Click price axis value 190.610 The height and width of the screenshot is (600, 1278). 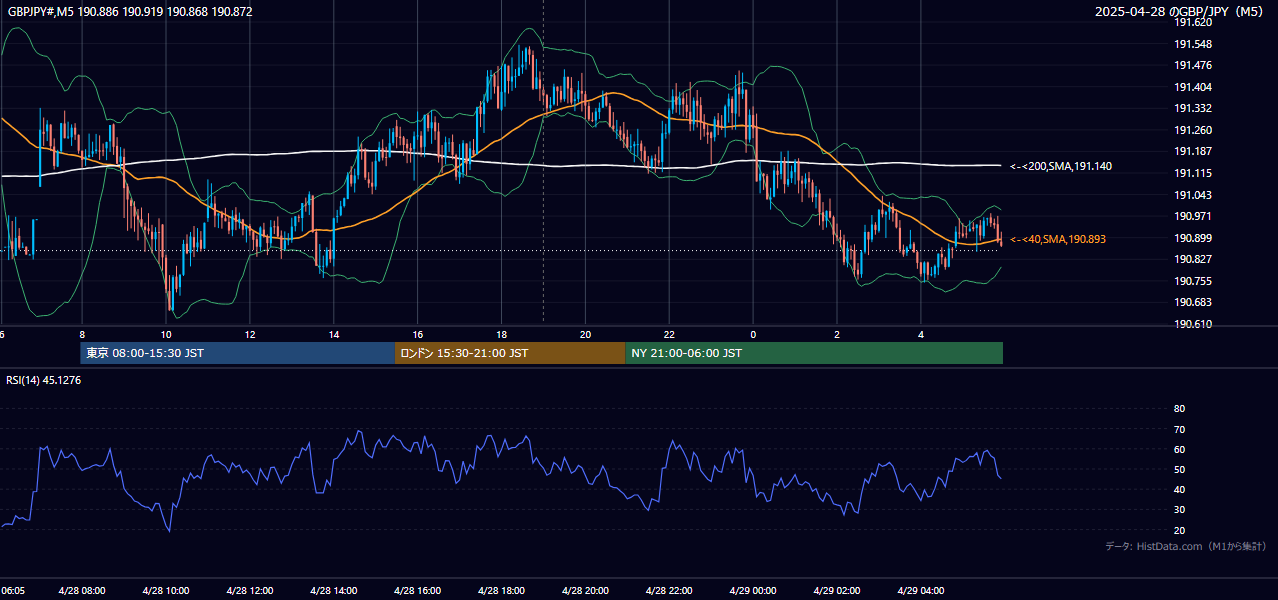[x=1193, y=325]
